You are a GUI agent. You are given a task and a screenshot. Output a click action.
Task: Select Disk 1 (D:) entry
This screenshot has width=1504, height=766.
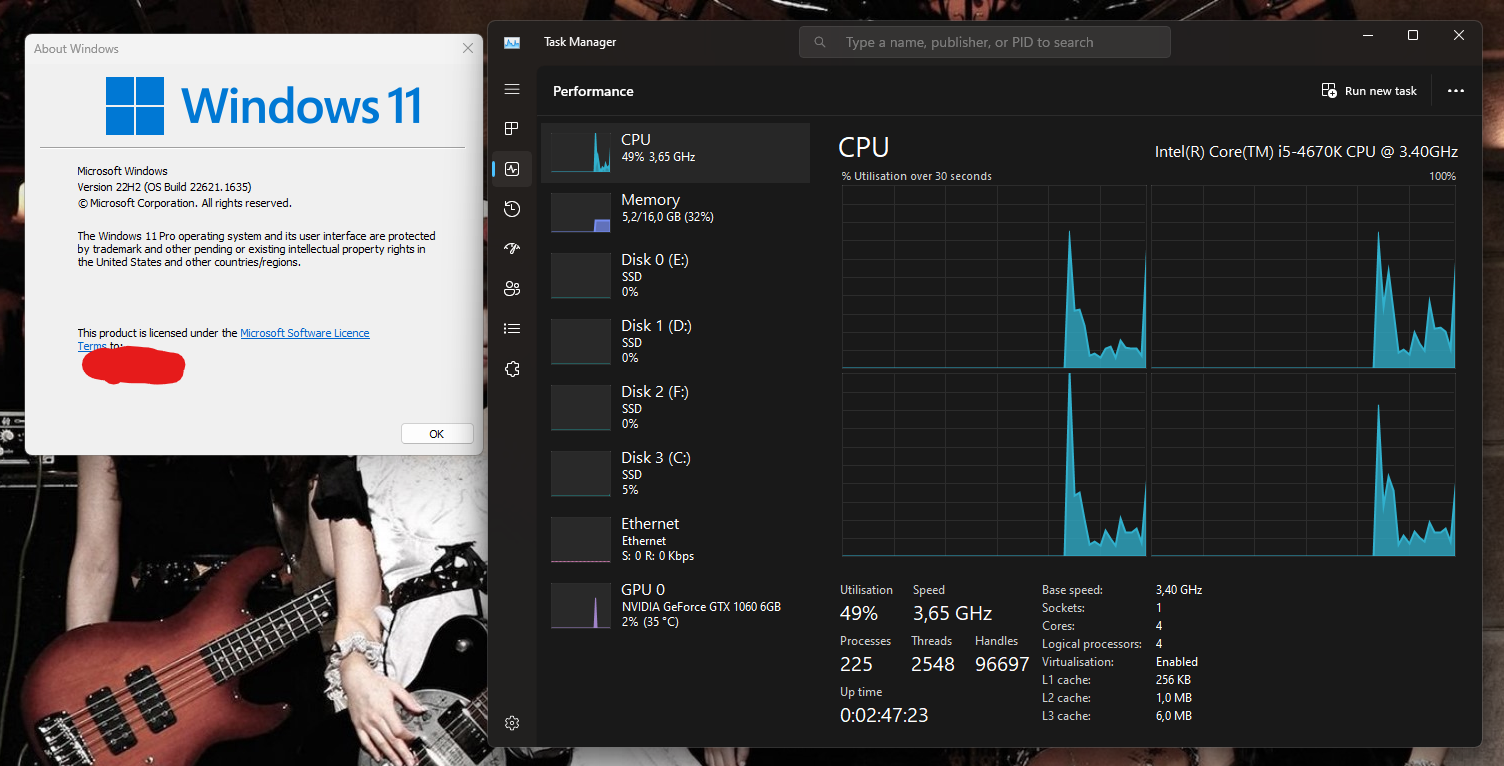point(675,341)
